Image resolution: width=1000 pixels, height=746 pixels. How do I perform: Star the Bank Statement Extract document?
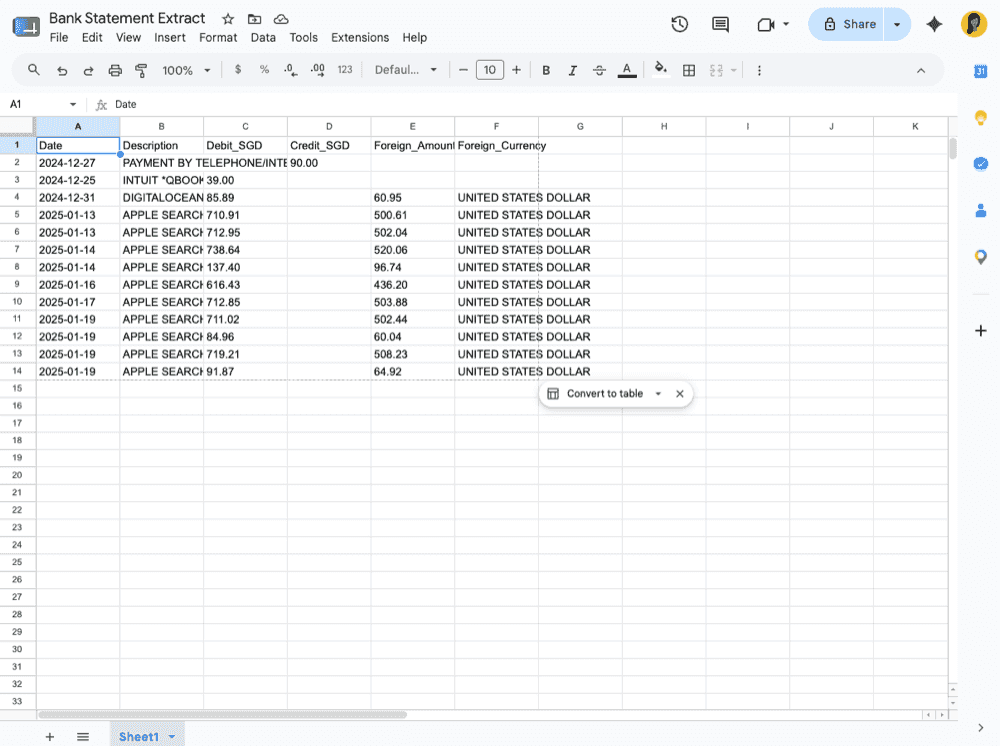pos(228,19)
